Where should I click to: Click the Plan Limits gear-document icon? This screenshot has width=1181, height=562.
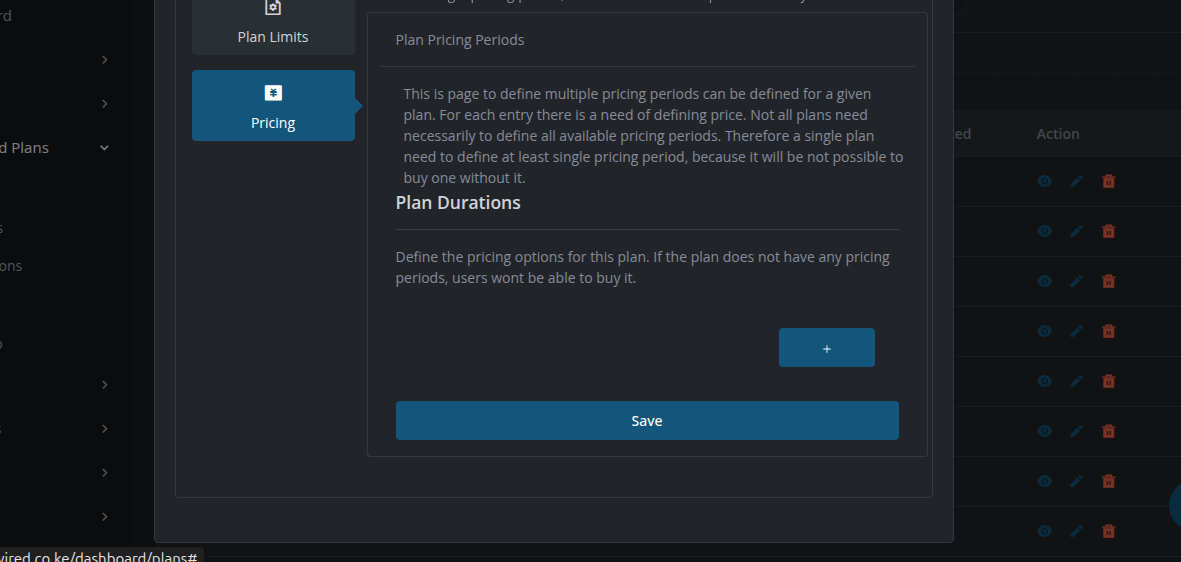point(273,7)
